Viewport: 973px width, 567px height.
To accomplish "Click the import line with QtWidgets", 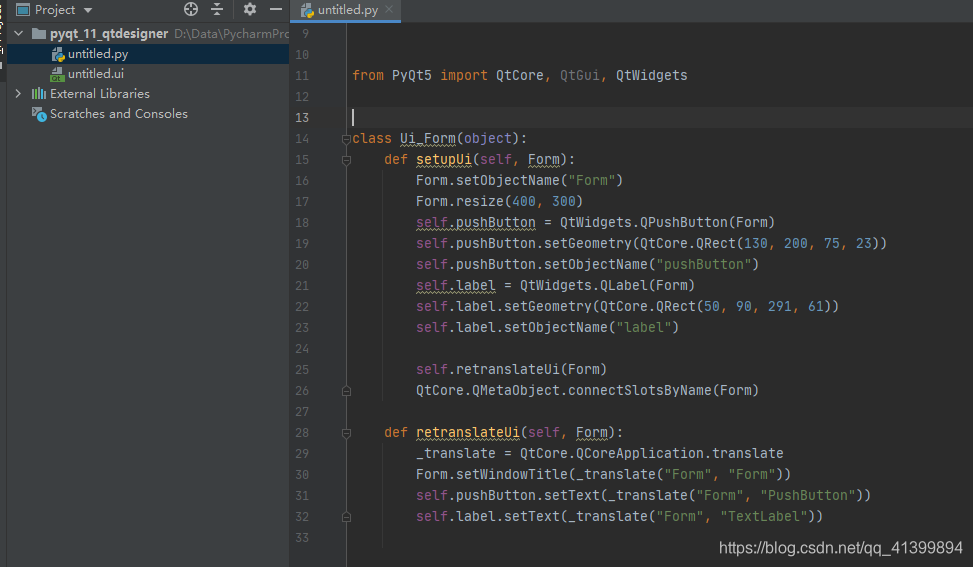I will pyautogui.click(x=519, y=76).
